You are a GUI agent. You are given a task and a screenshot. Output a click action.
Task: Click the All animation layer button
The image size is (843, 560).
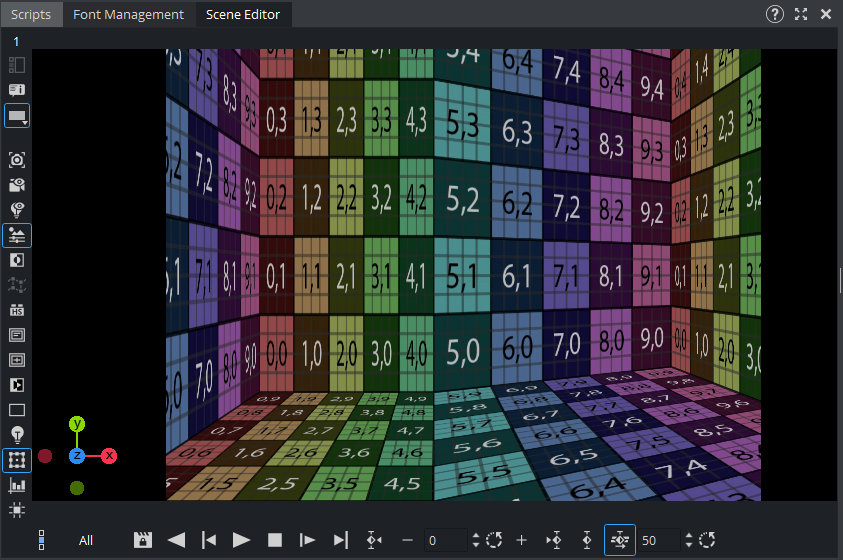86,540
